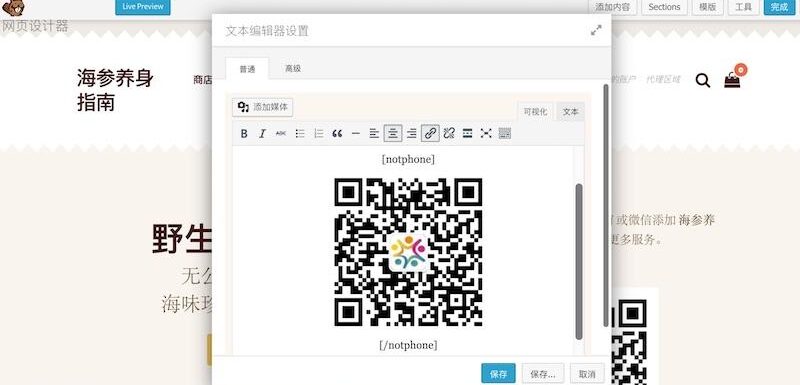The width and height of the screenshot is (800, 385).
Task: Toggle bold formatting in editor toolbar
Action: (x=244, y=134)
